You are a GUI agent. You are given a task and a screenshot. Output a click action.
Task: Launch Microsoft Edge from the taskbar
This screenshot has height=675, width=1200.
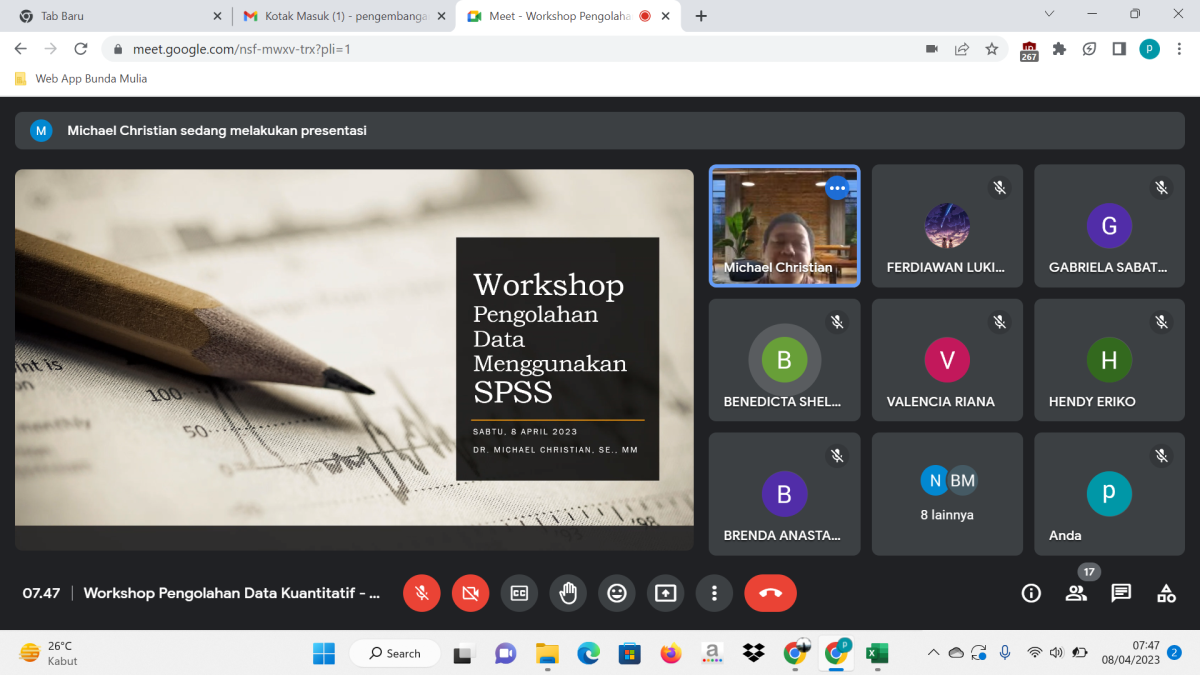click(588, 653)
